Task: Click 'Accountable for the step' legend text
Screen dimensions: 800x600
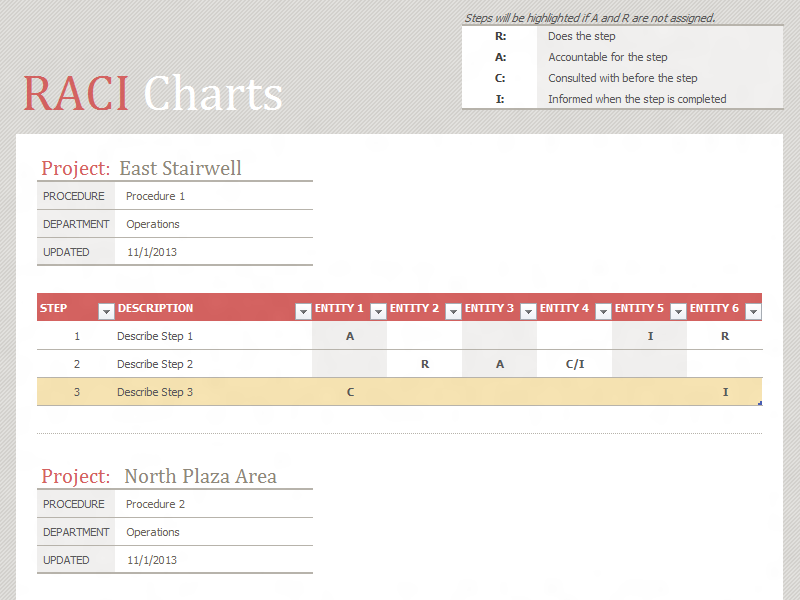Action: click(x=608, y=57)
